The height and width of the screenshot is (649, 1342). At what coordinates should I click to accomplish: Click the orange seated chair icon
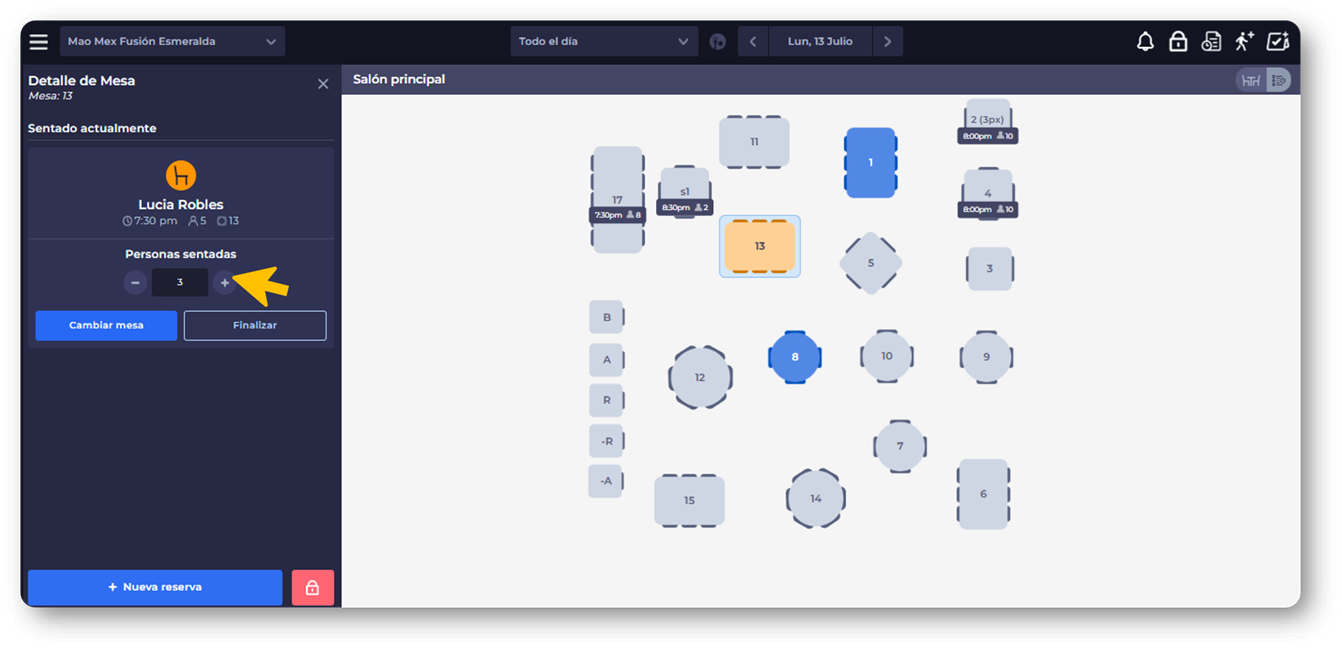coord(181,175)
